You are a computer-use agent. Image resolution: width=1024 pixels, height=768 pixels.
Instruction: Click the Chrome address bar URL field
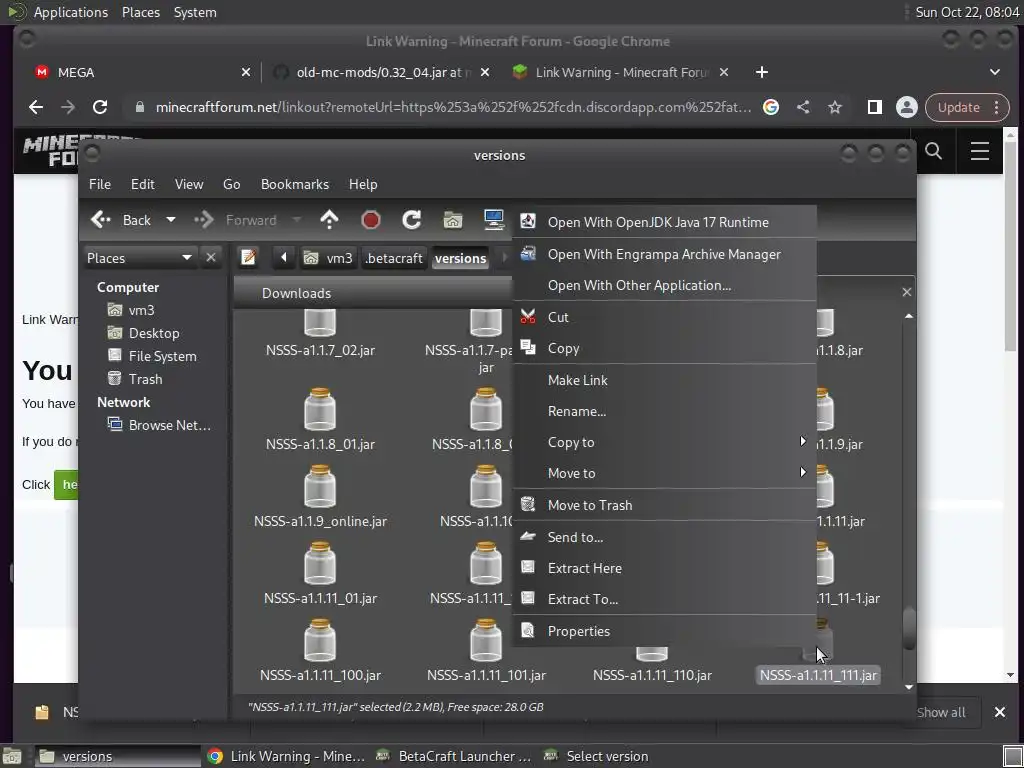(453, 107)
